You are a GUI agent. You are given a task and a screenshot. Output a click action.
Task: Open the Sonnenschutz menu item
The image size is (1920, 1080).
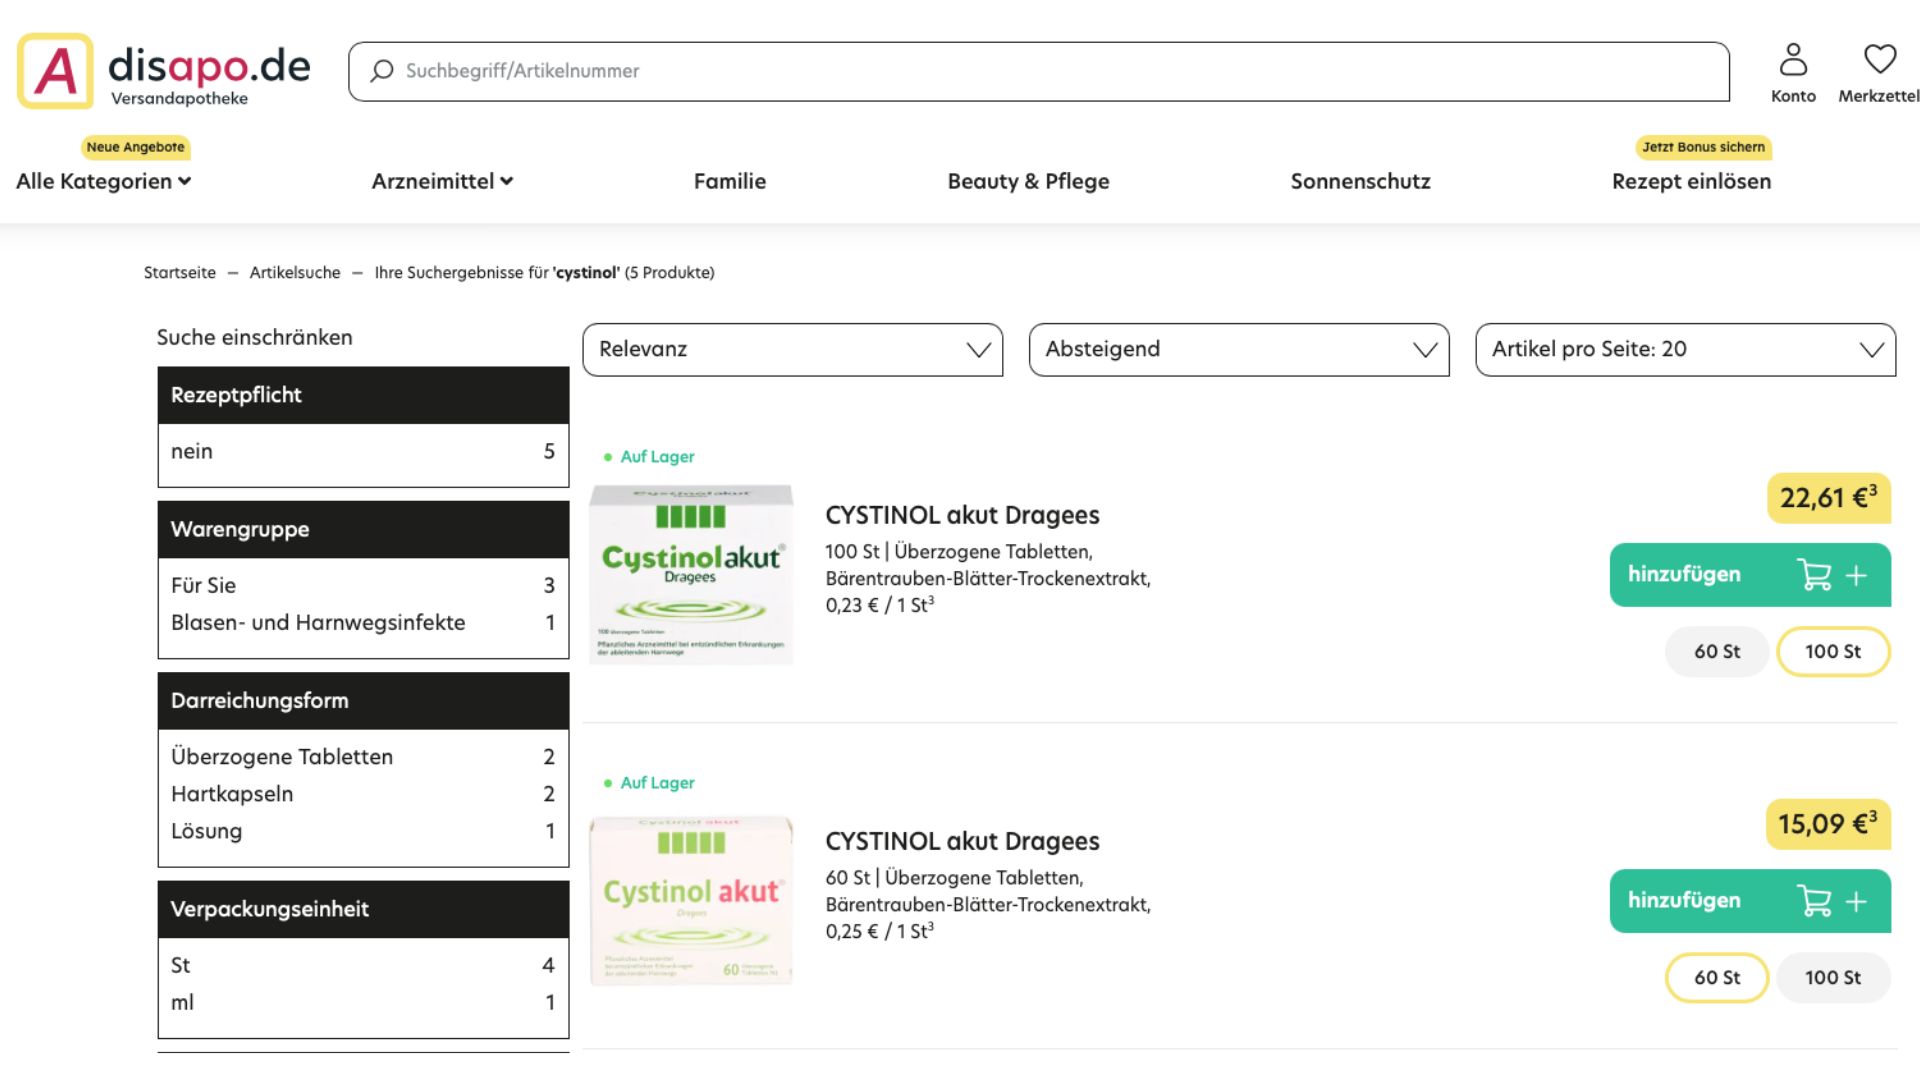(1360, 181)
